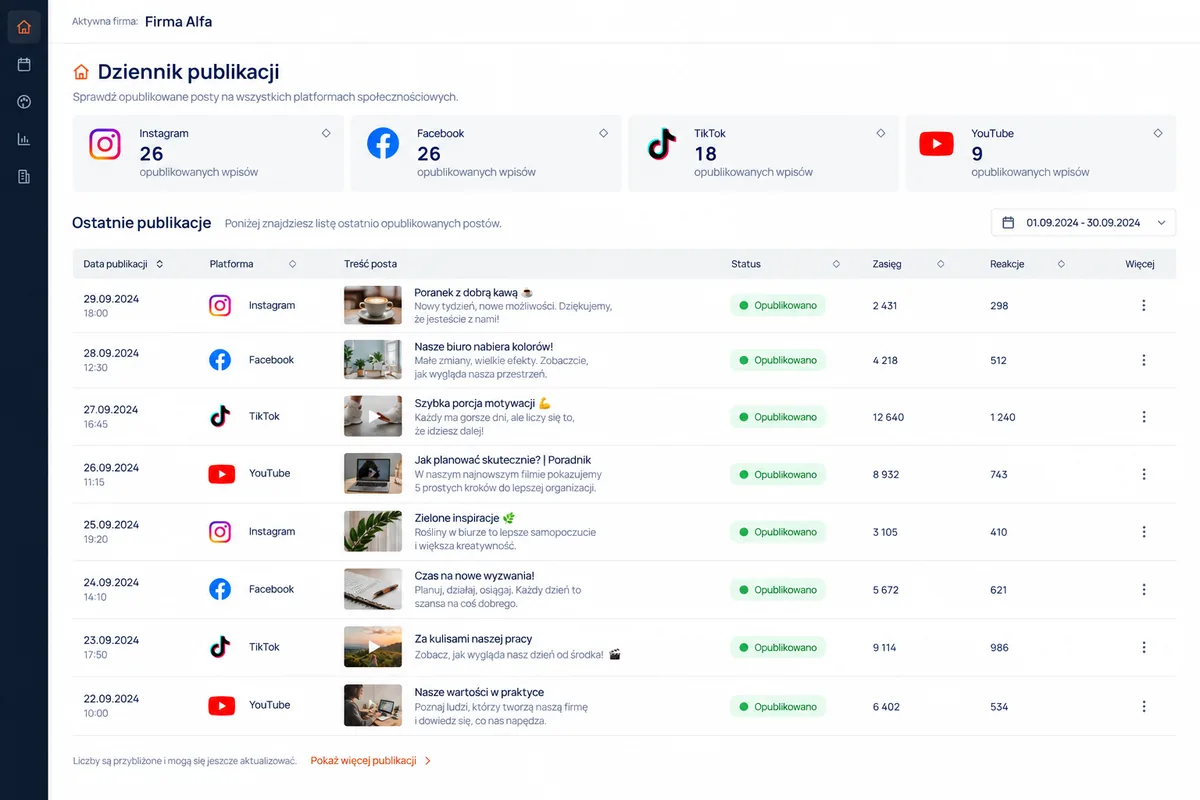The image size is (1200, 800).
Task: Click the Opublikowano badge for "Zielone inspiracje"
Action: 778,532
